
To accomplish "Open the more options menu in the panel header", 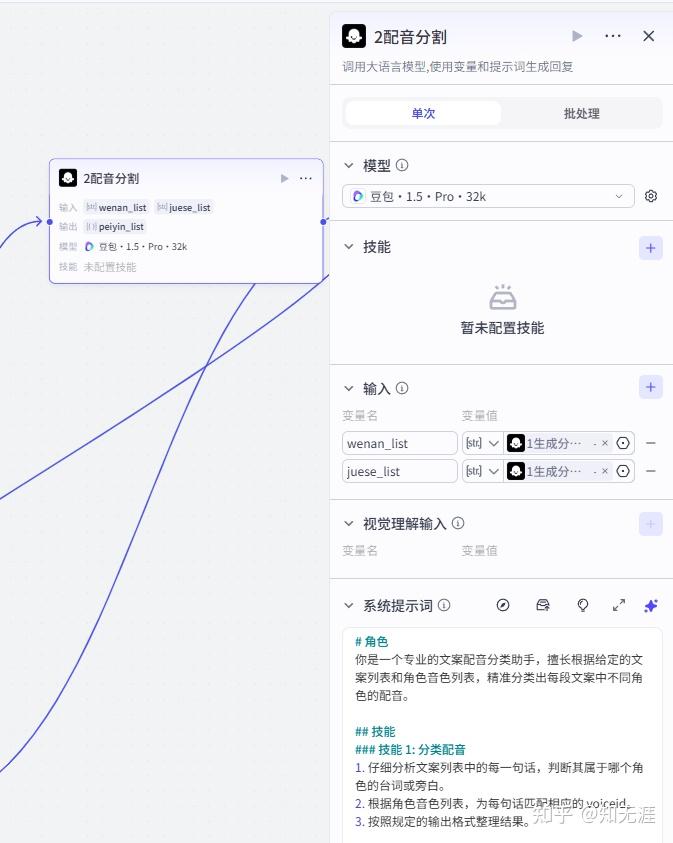I will (613, 36).
